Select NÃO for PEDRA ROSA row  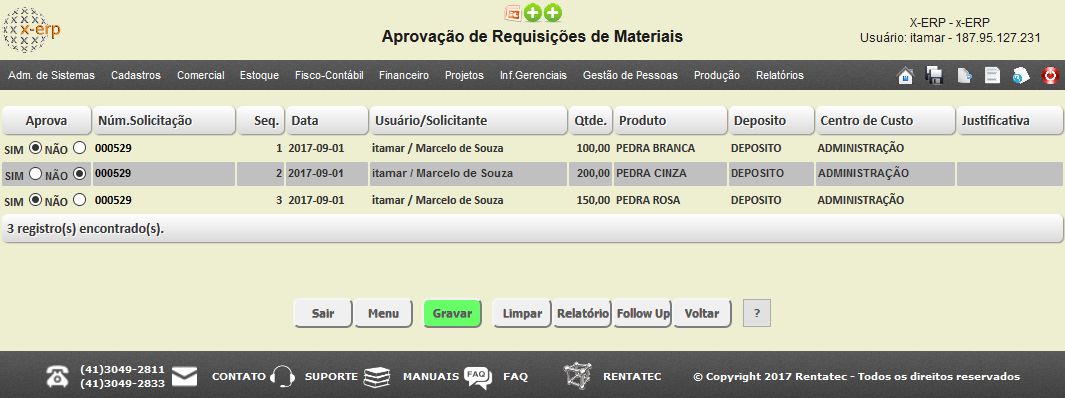coord(79,200)
